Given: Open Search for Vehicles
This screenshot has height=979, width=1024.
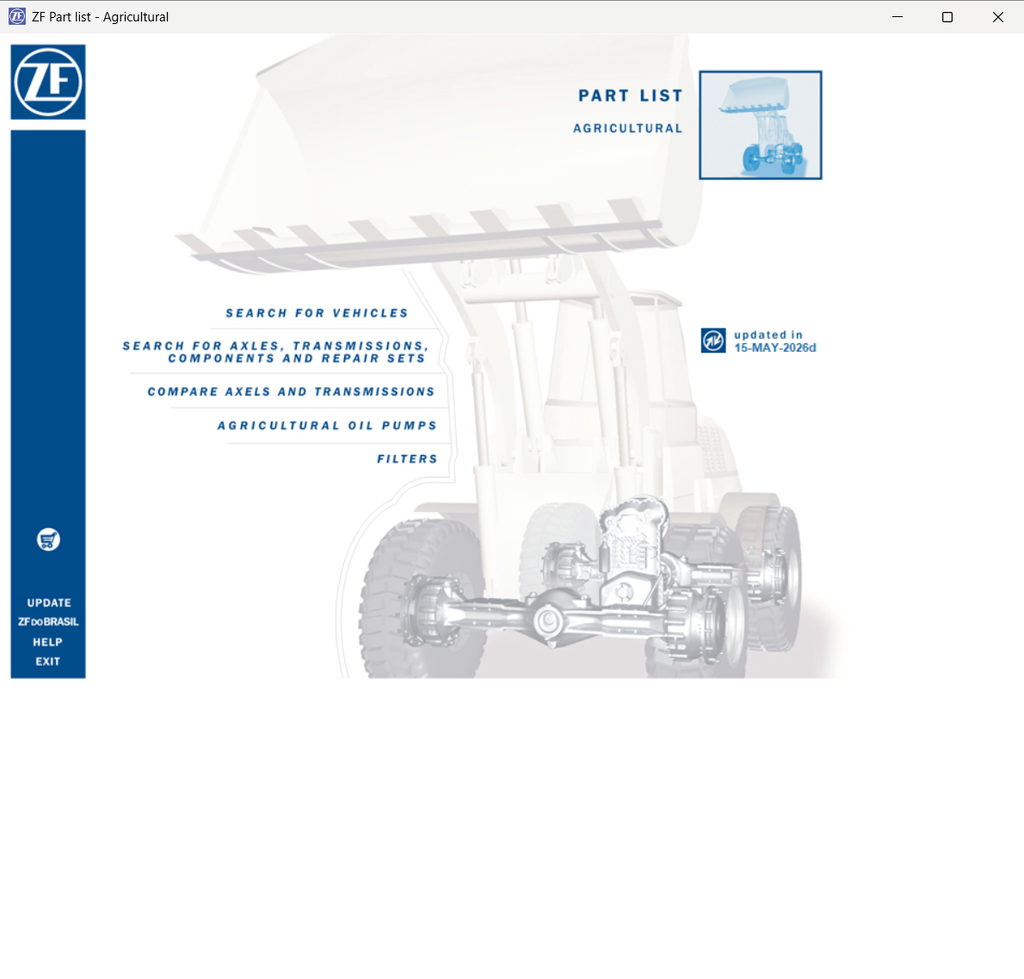Looking at the screenshot, I should click(x=317, y=313).
